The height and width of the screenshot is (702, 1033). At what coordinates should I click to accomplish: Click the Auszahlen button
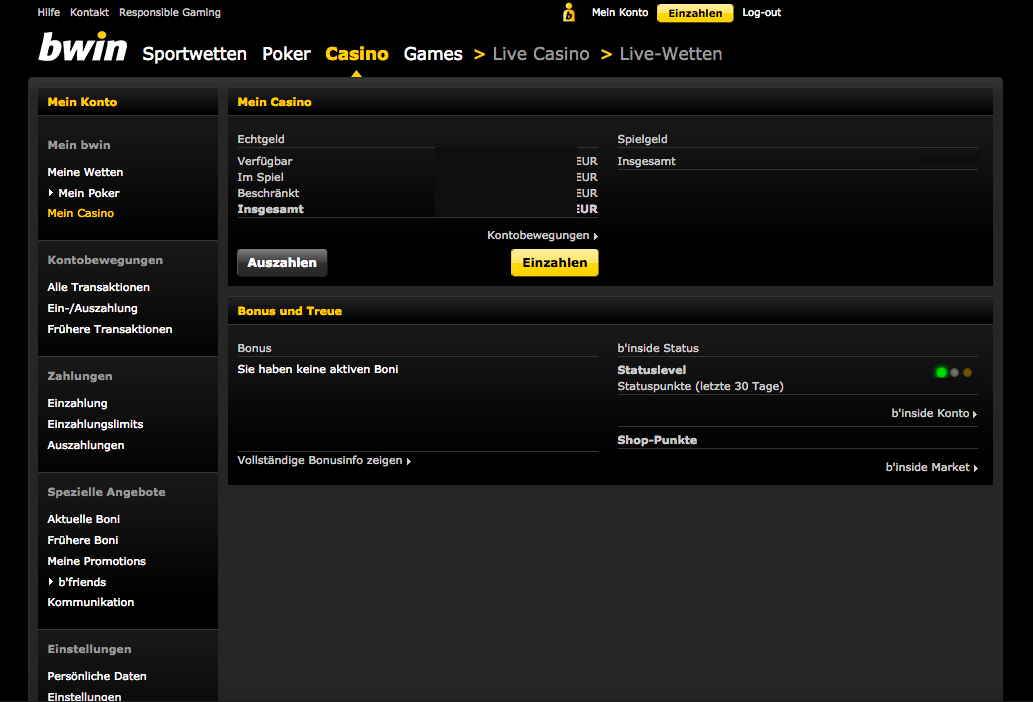[282, 263]
